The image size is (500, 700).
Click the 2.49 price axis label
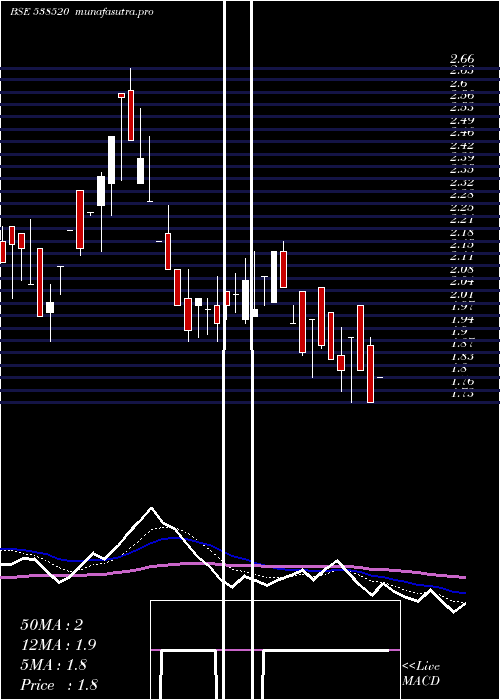tap(462, 121)
